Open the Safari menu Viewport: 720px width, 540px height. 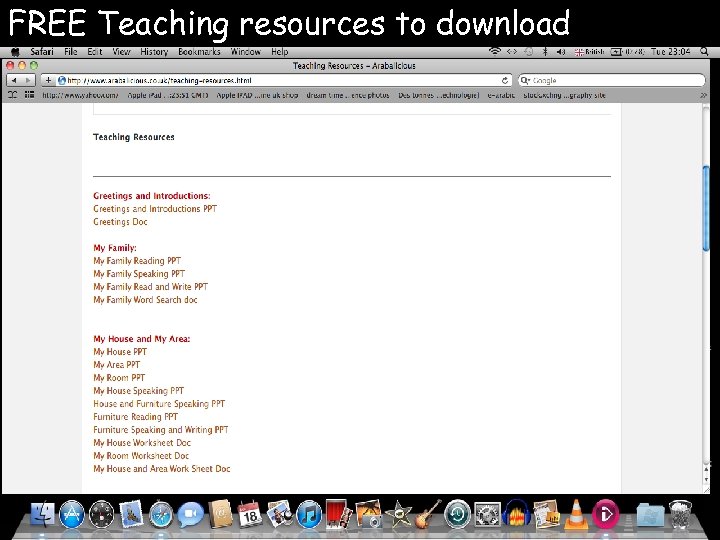pos(42,51)
